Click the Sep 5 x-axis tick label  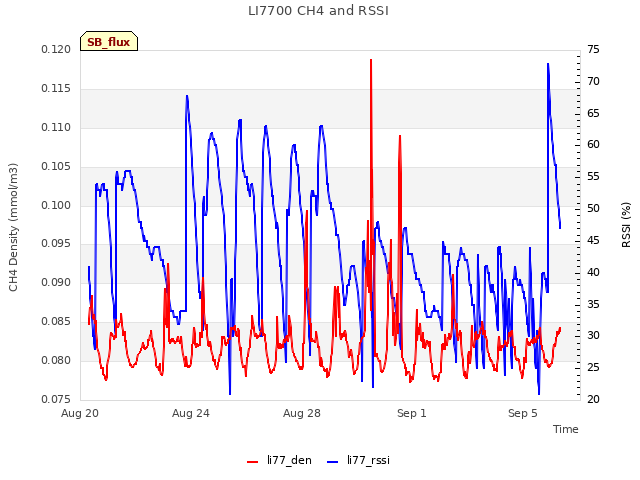tap(523, 413)
